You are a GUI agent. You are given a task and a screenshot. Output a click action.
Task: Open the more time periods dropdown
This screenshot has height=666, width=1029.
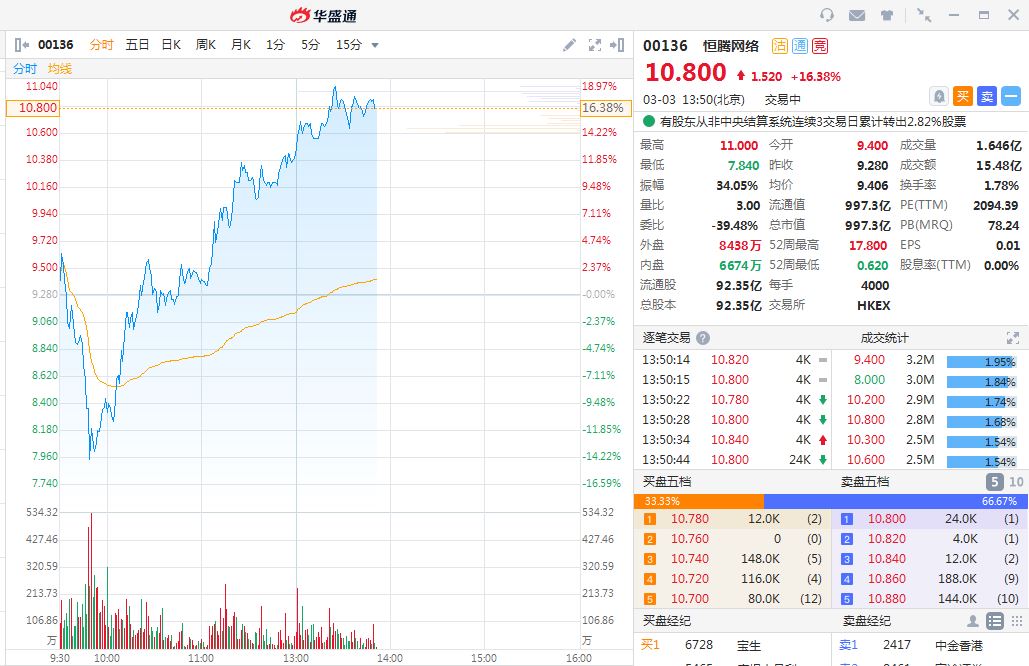pyautogui.click(x=375, y=45)
